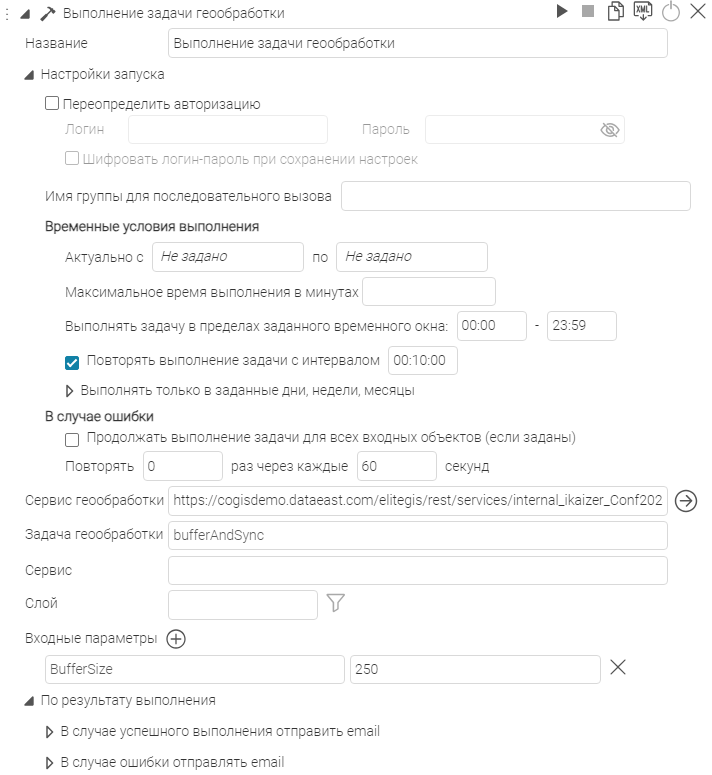Uncheck "Повторять выполнение задачи с интервалом"

[72, 362]
